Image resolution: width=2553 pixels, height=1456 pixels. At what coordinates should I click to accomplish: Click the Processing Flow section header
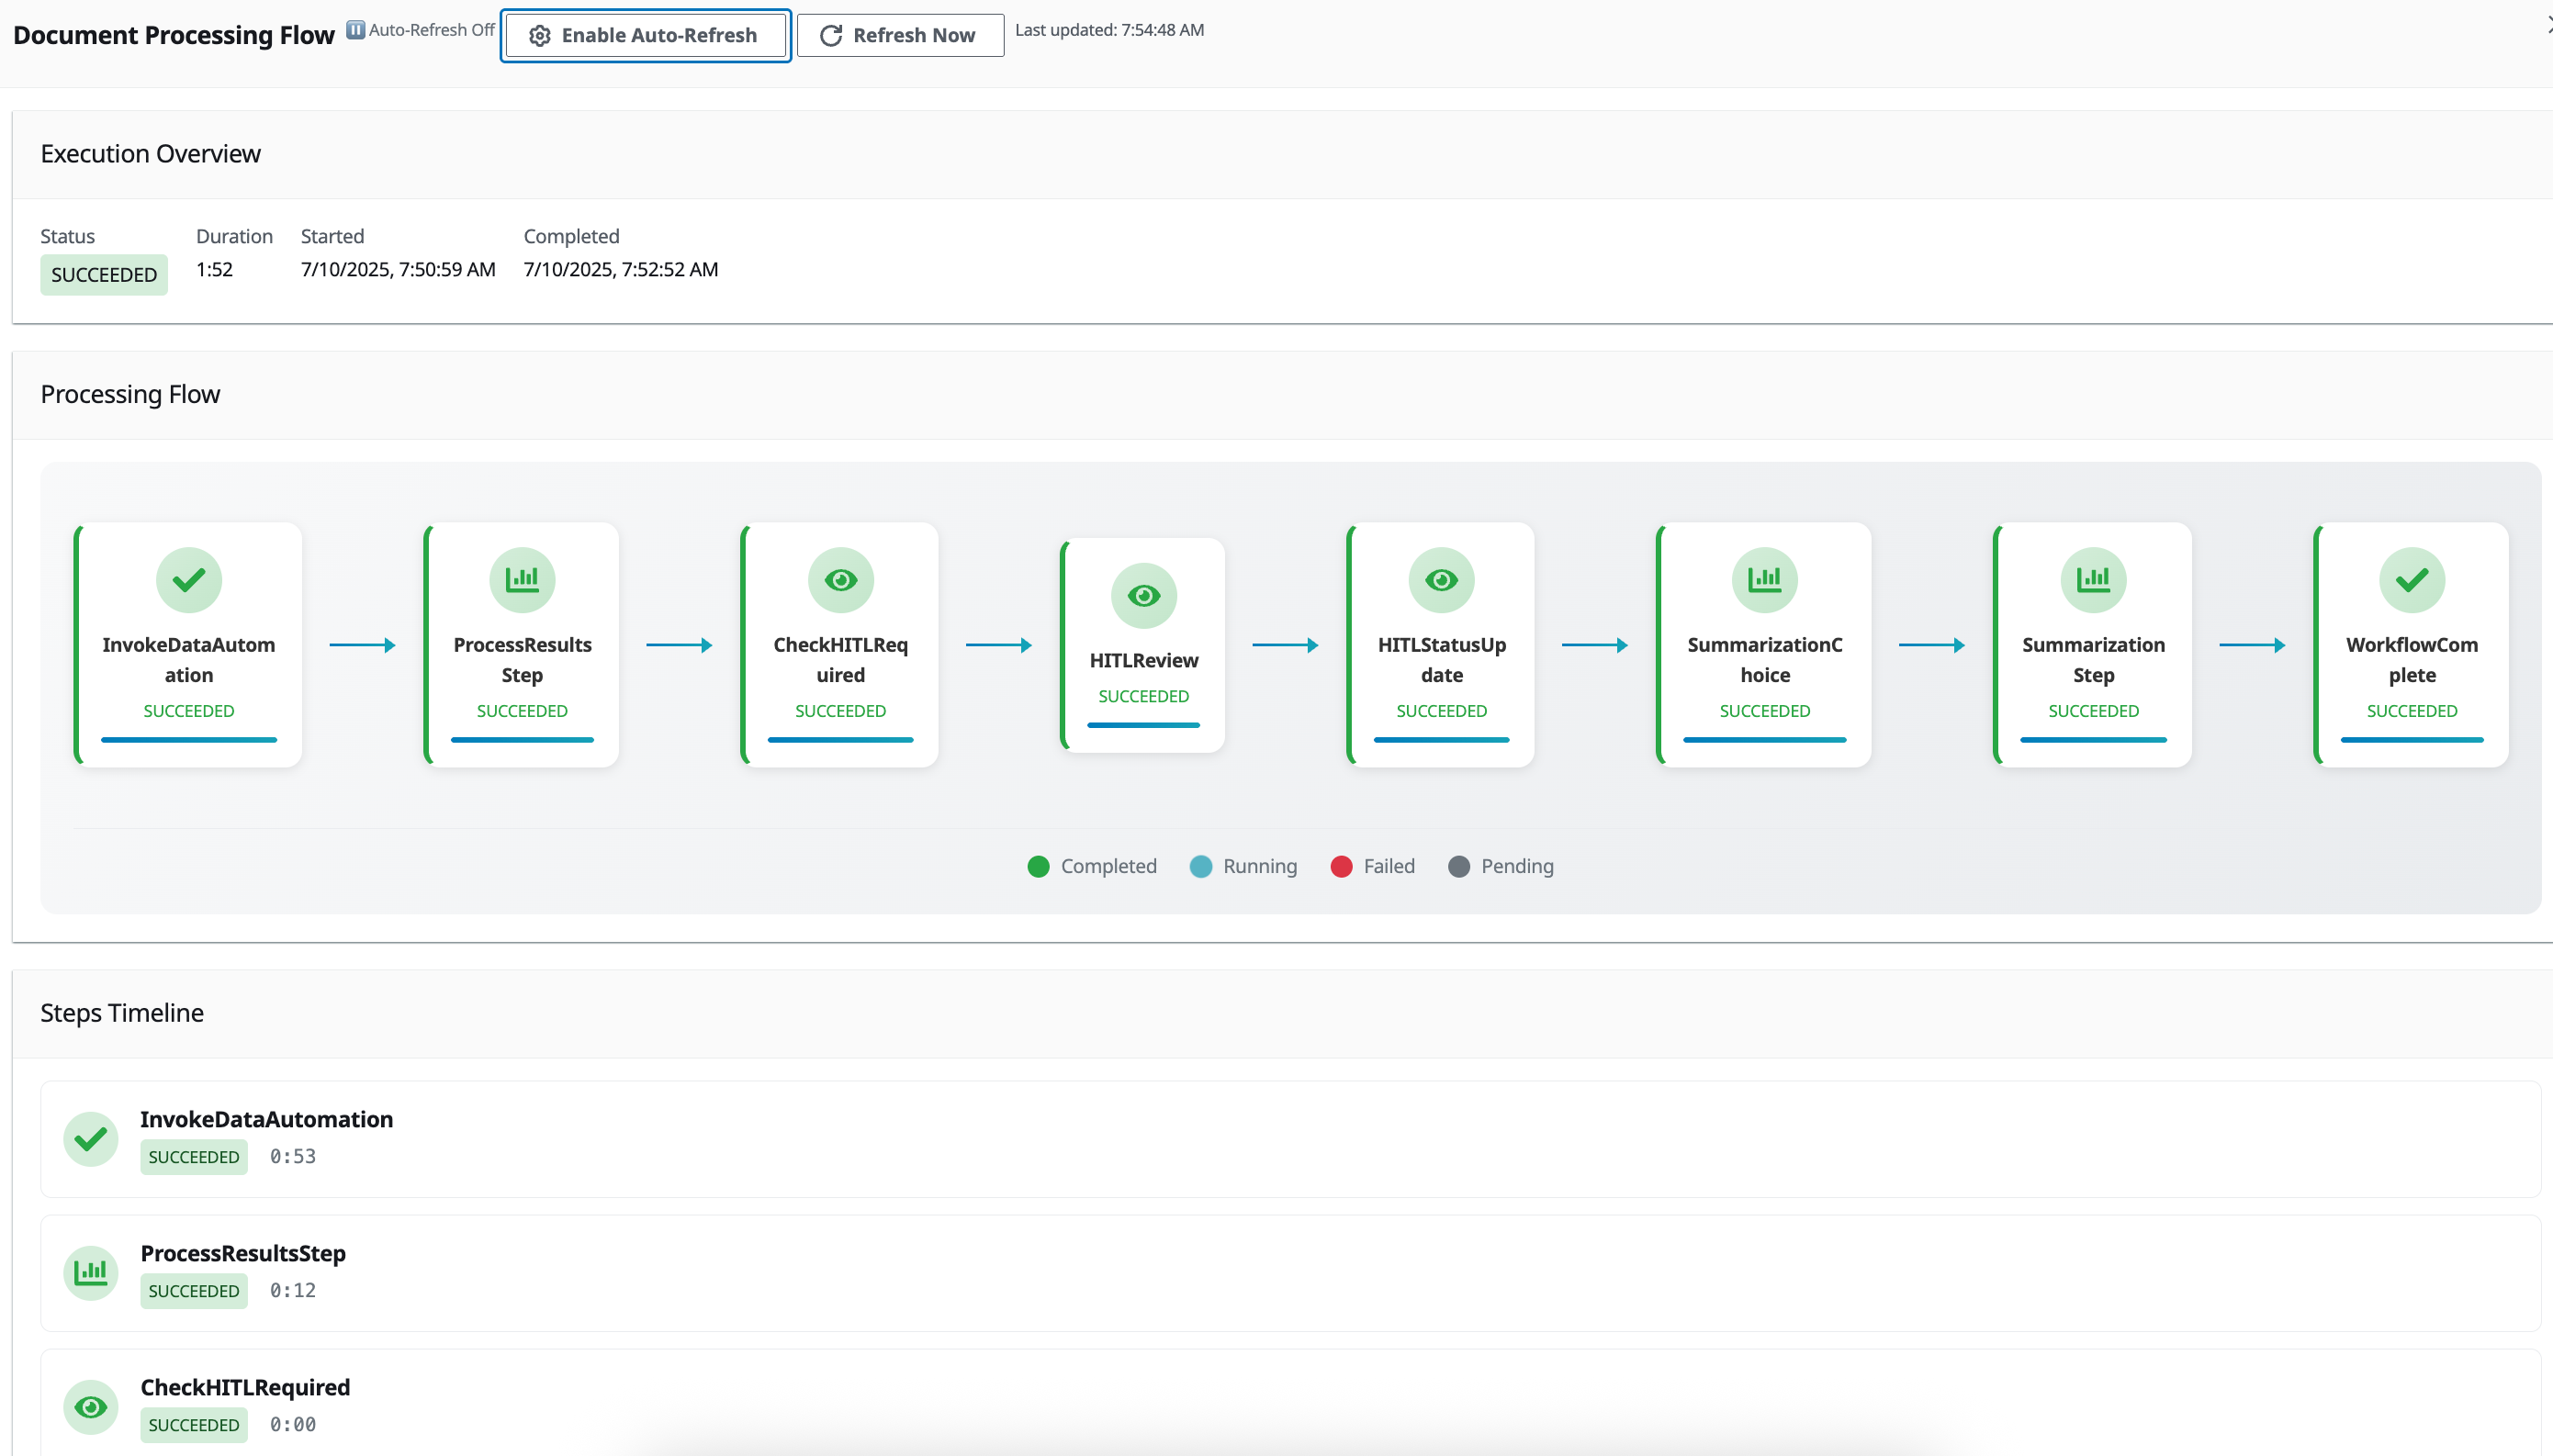point(130,394)
